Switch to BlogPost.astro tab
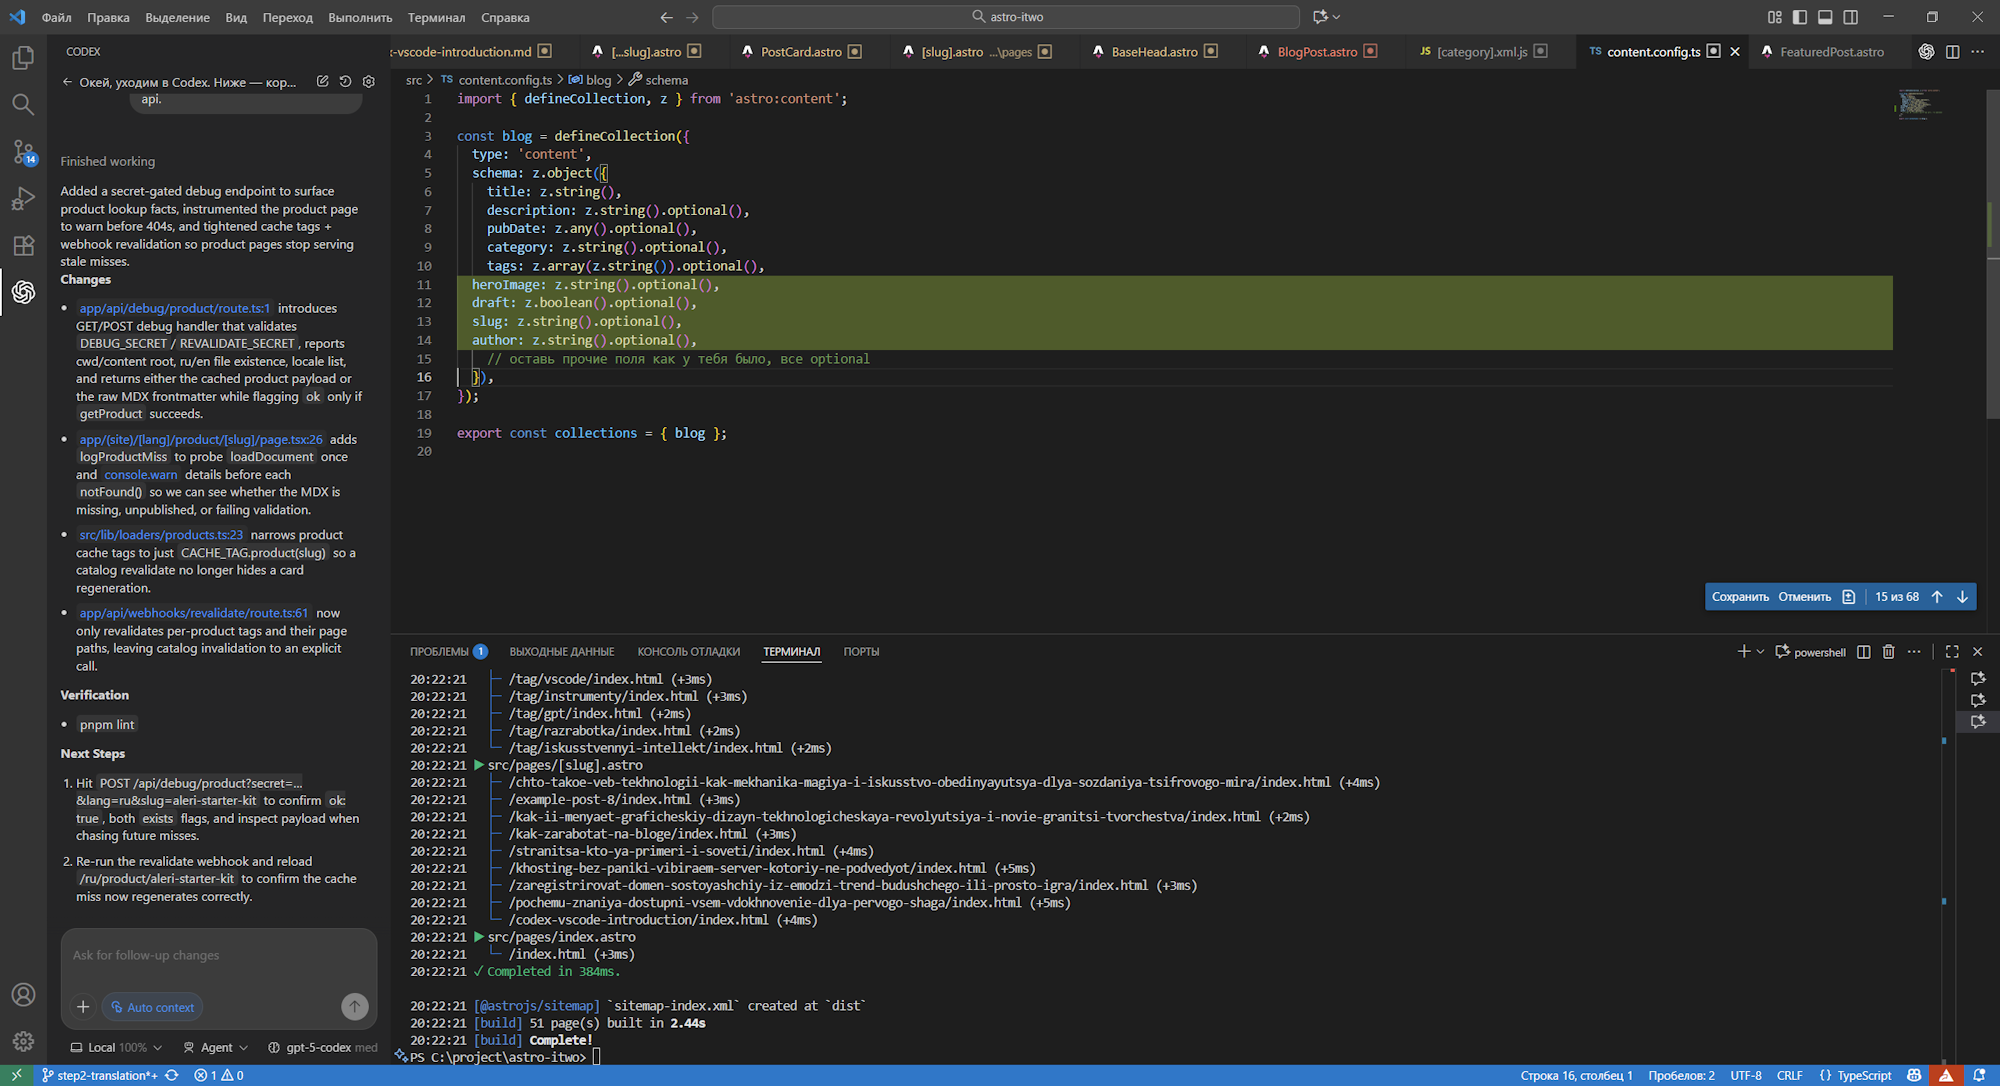Image resolution: width=2000 pixels, height=1086 pixels. (1316, 52)
